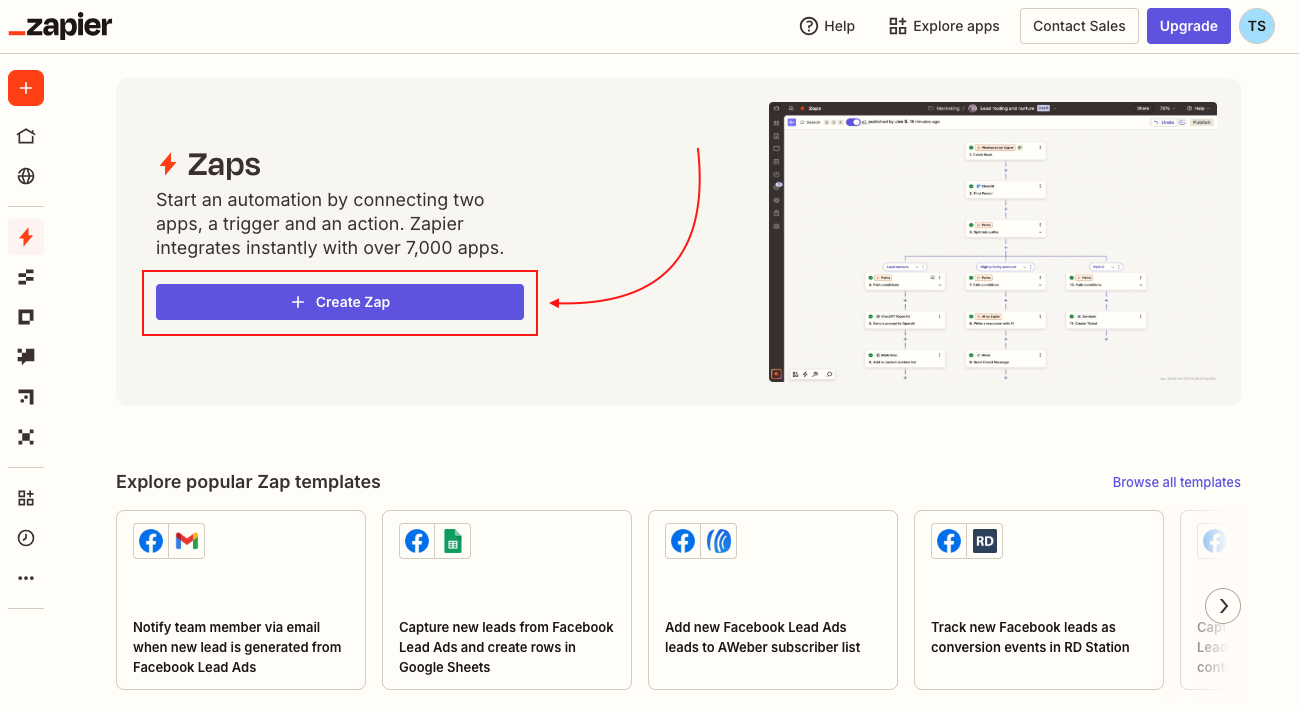Open the Agents icon in sidebar
Image resolution: width=1299 pixels, height=710 pixels.
tap(26, 437)
